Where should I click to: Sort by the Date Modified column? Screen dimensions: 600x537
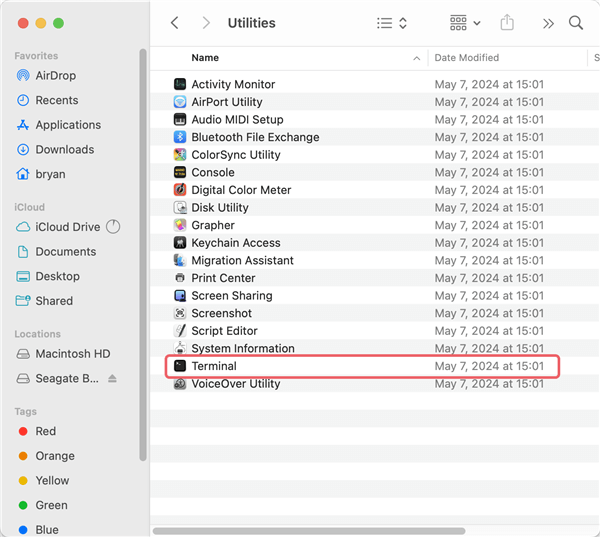(x=466, y=57)
